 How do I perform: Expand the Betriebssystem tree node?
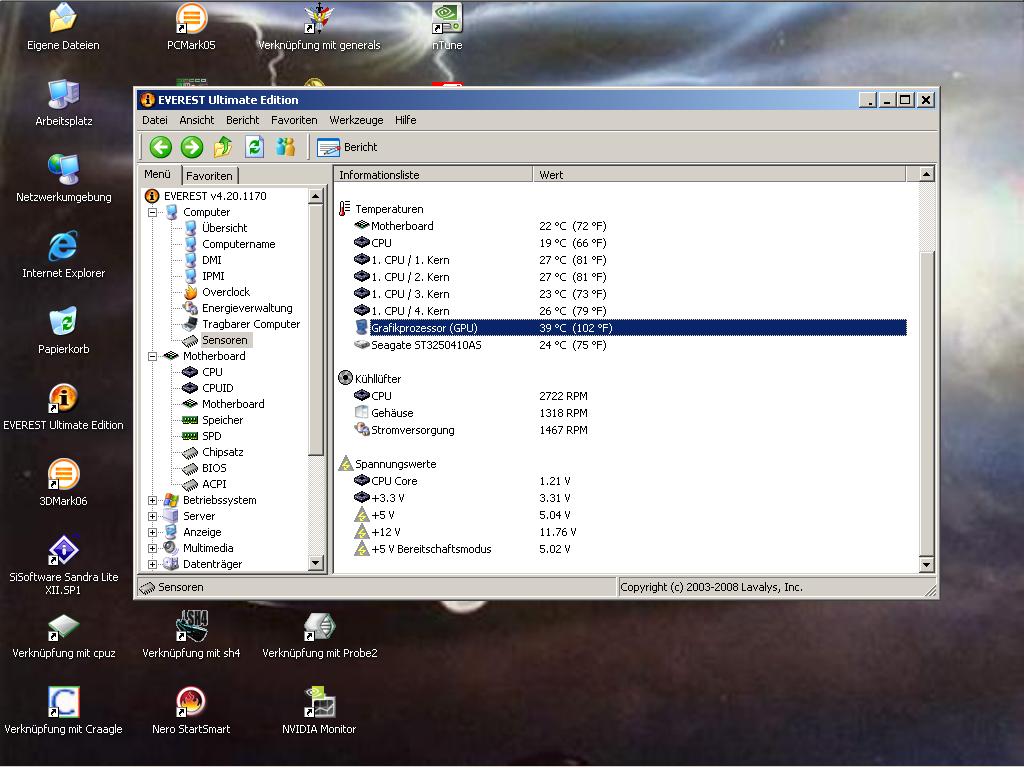coord(152,501)
